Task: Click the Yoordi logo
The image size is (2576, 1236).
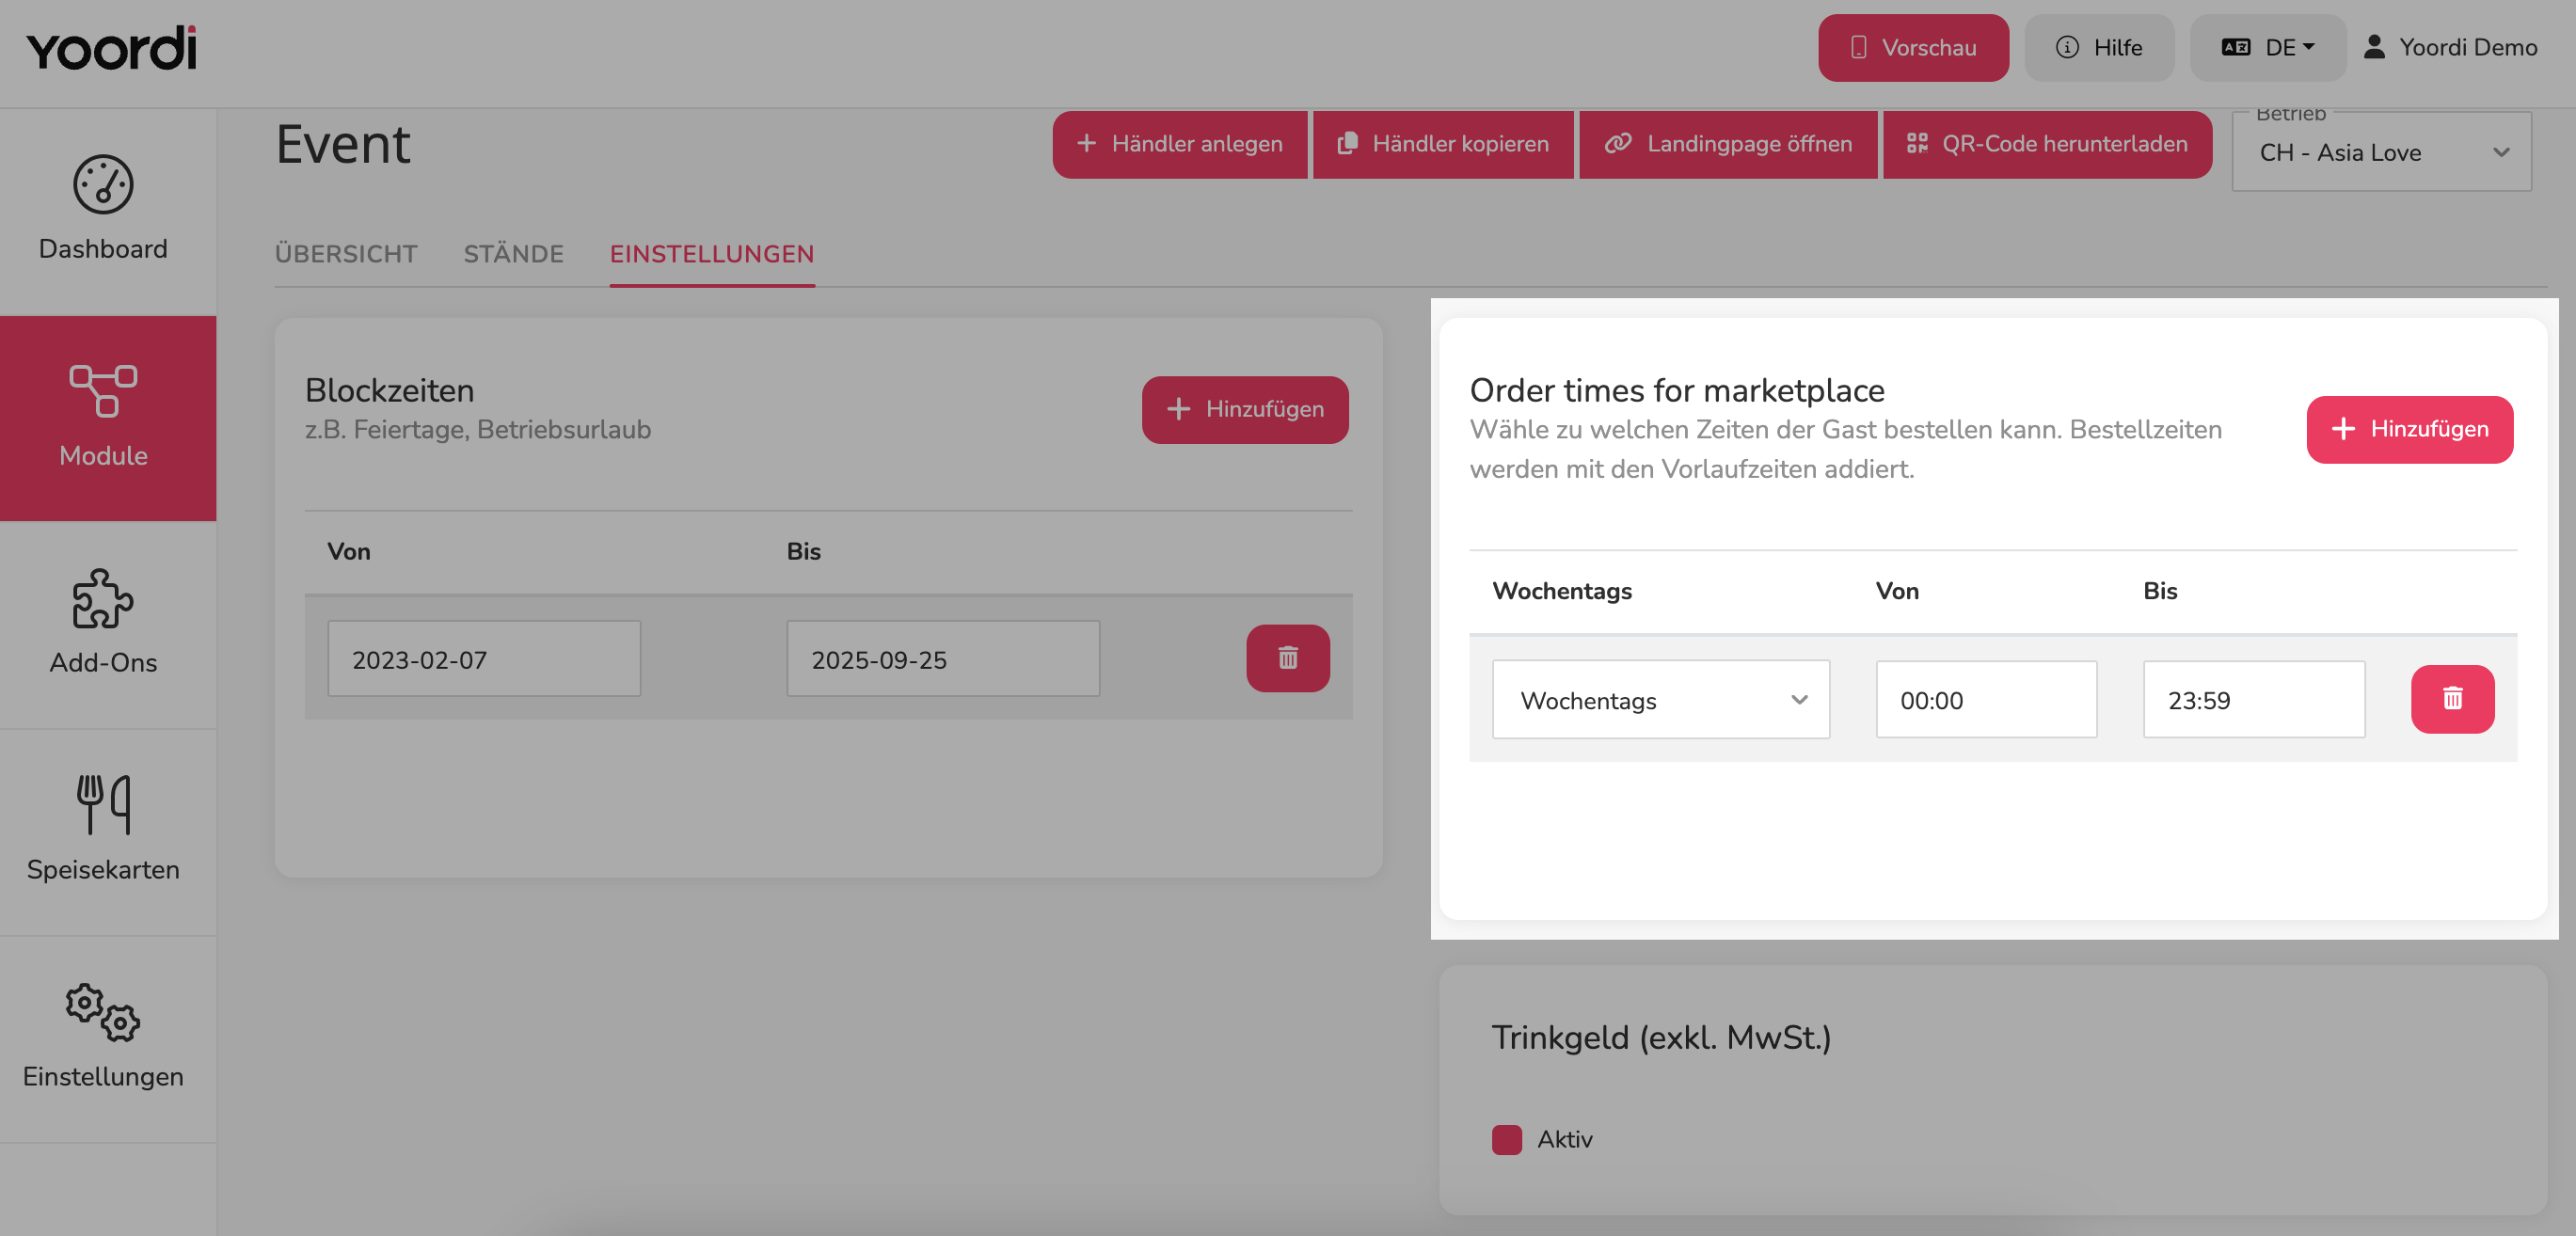Action: point(111,48)
